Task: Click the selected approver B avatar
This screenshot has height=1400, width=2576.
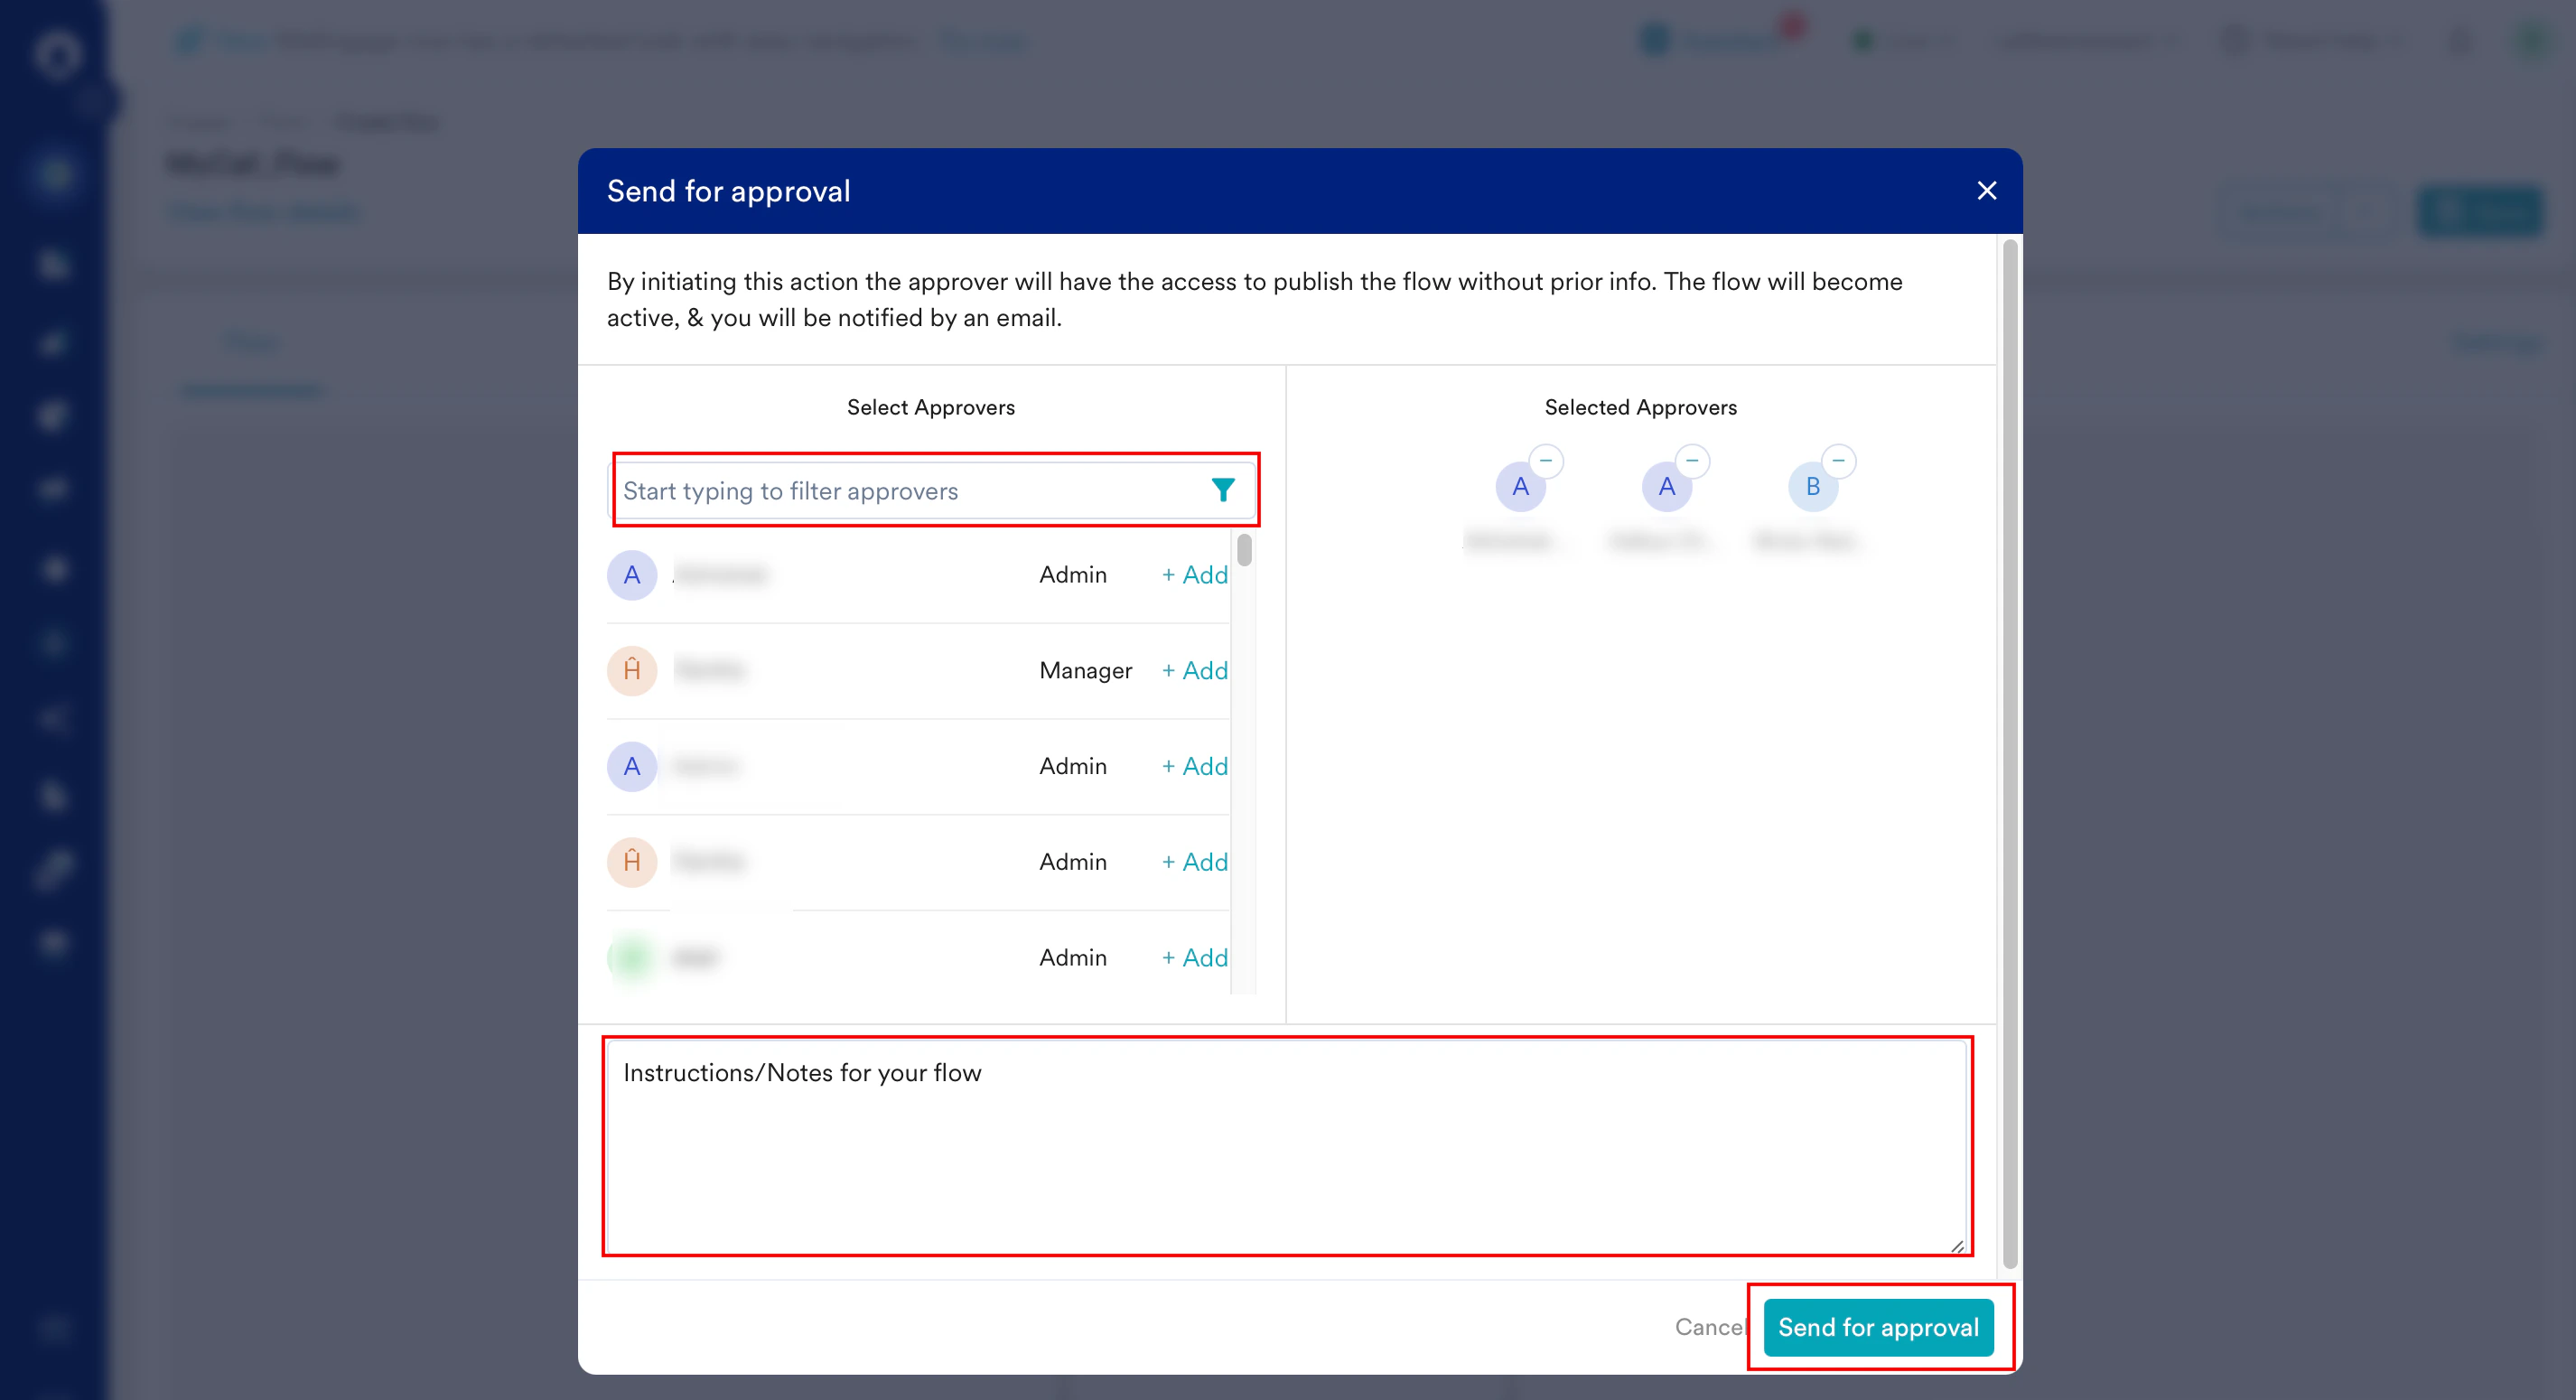Action: [1812, 488]
